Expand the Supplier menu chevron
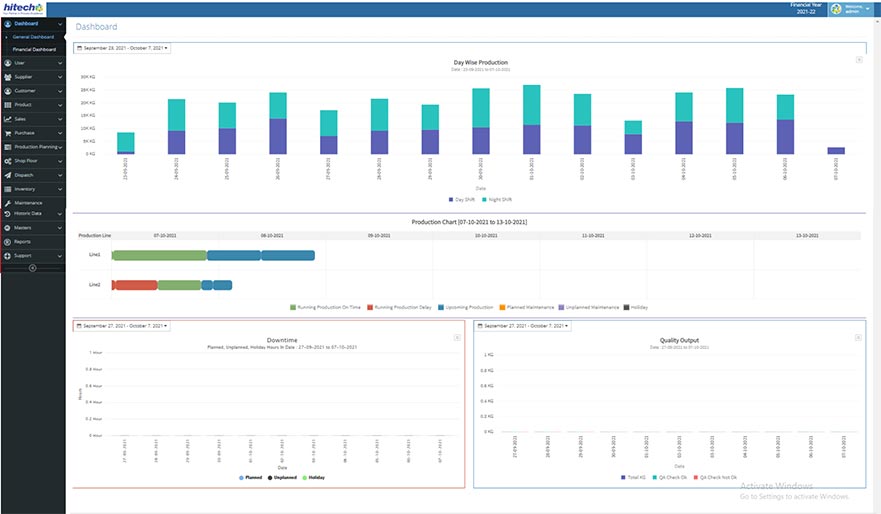 click(x=60, y=77)
